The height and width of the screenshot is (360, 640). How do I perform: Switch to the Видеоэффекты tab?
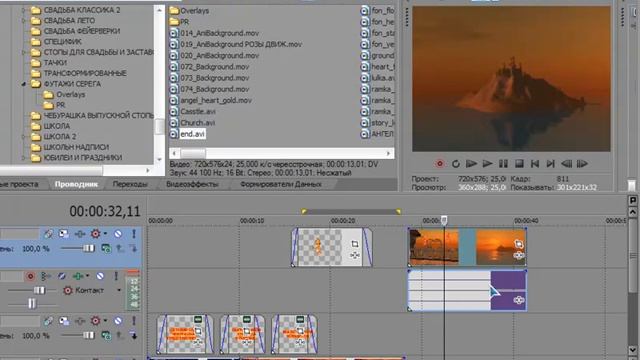click(x=192, y=184)
